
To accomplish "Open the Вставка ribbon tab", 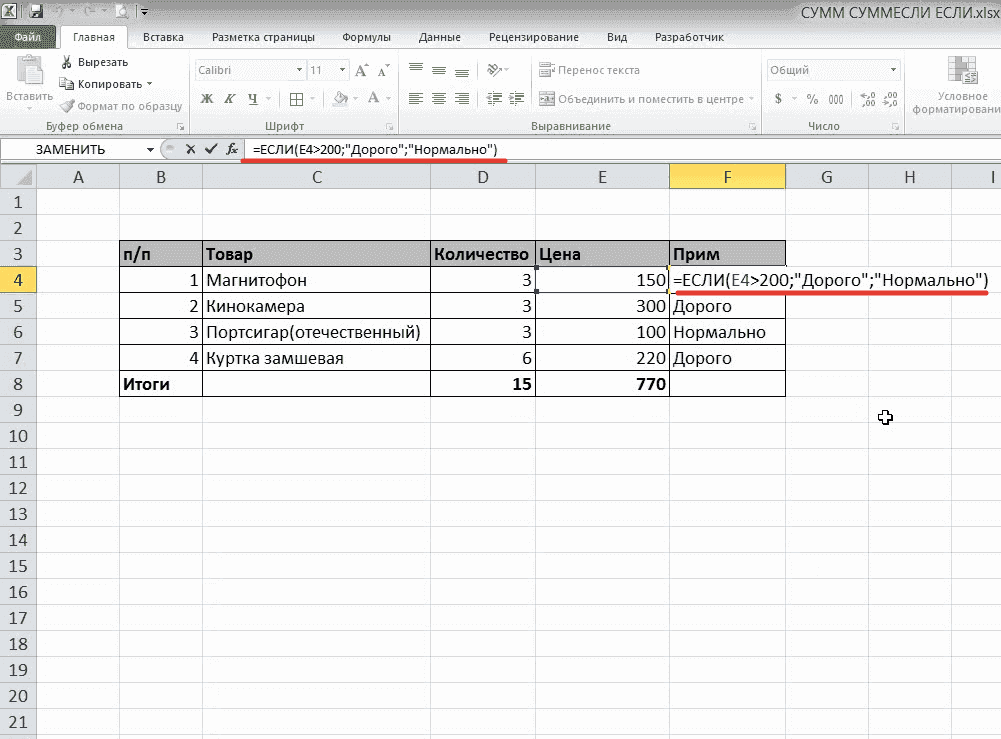I will [x=163, y=37].
